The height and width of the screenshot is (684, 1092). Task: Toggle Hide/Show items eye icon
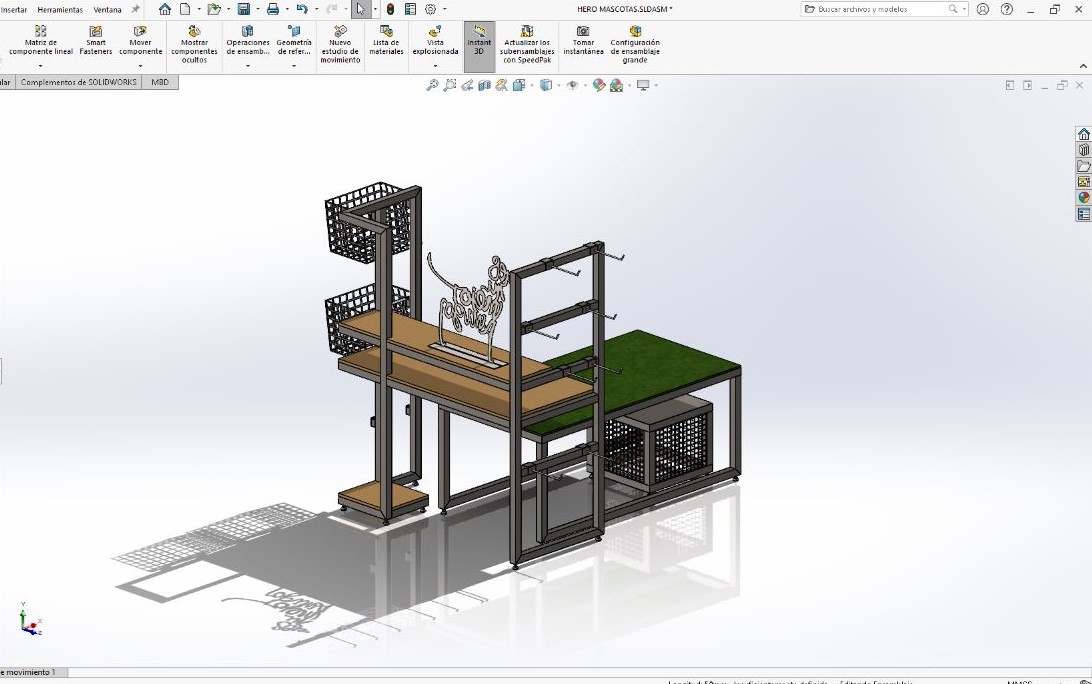click(x=572, y=85)
